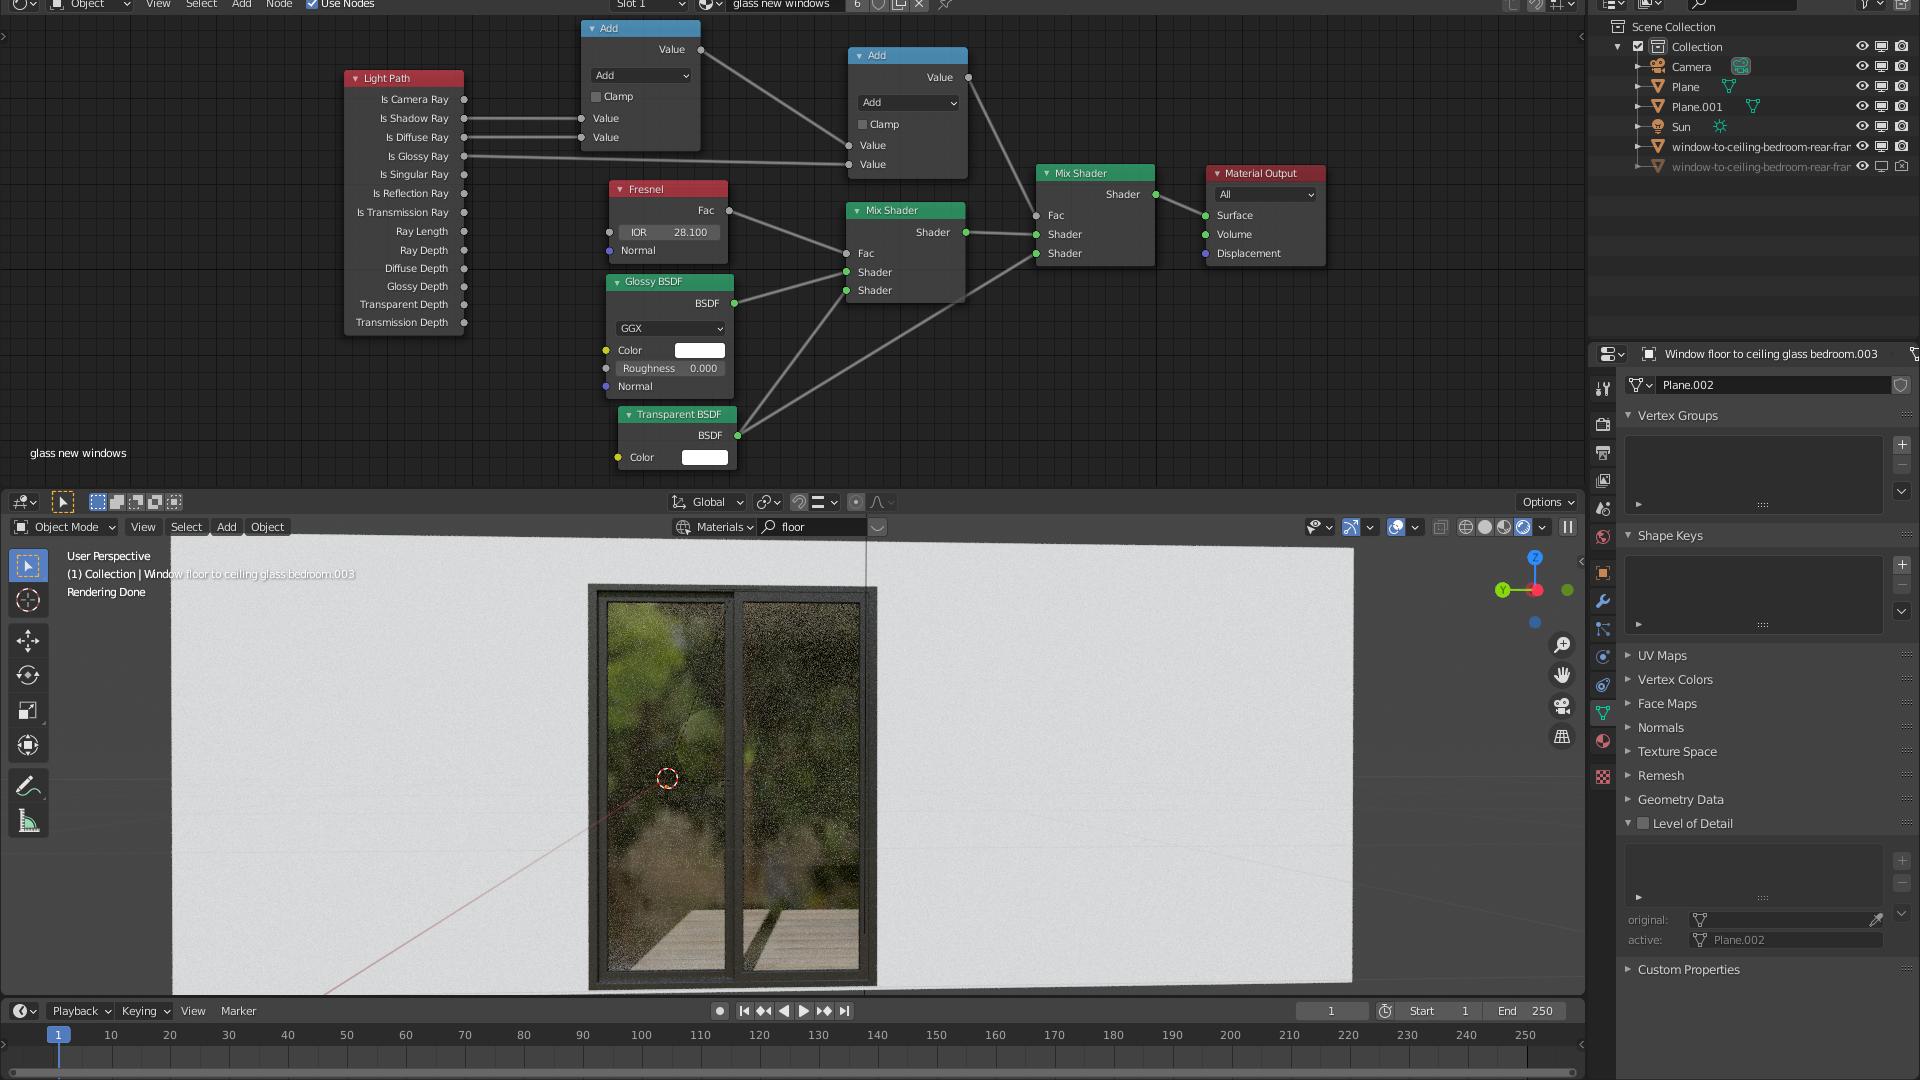This screenshot has width=1920, height=1080.
Task: Click the zoom magnifier viewport icon
Action: pyautogui.click(x=1562, y=645)
